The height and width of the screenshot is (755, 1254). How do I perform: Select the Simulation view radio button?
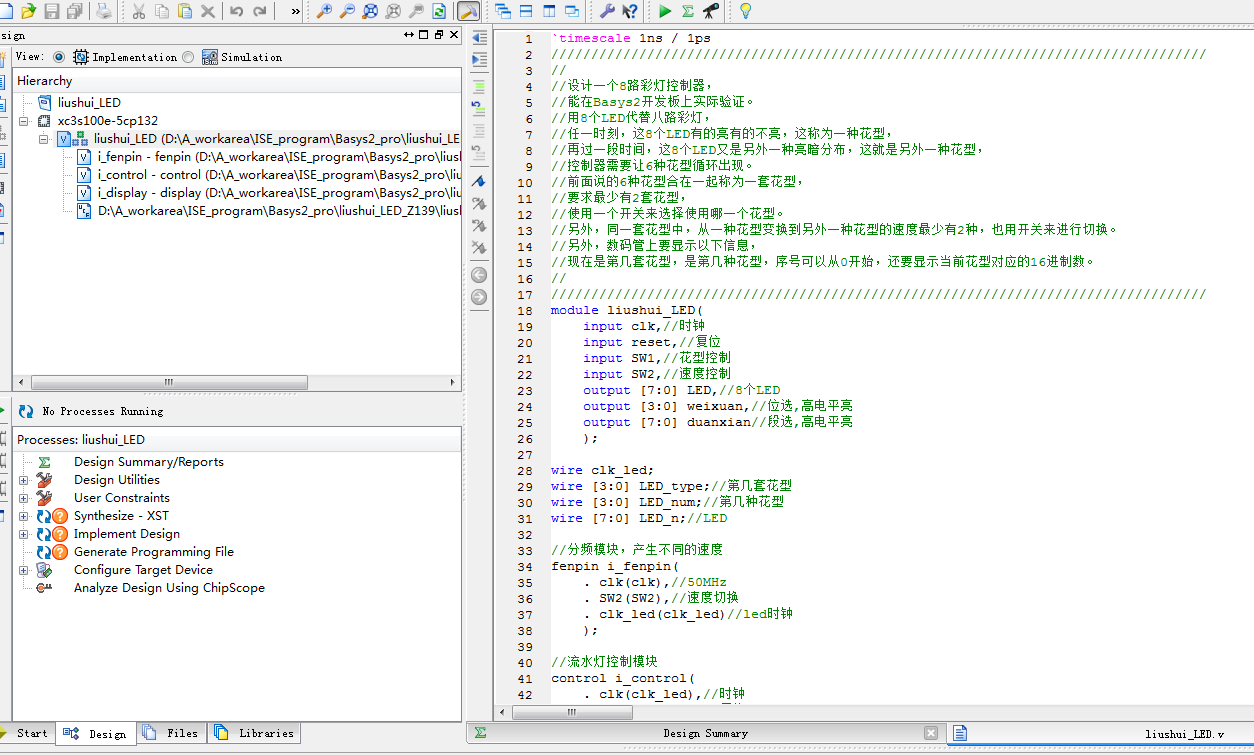[x=189, y=57]
